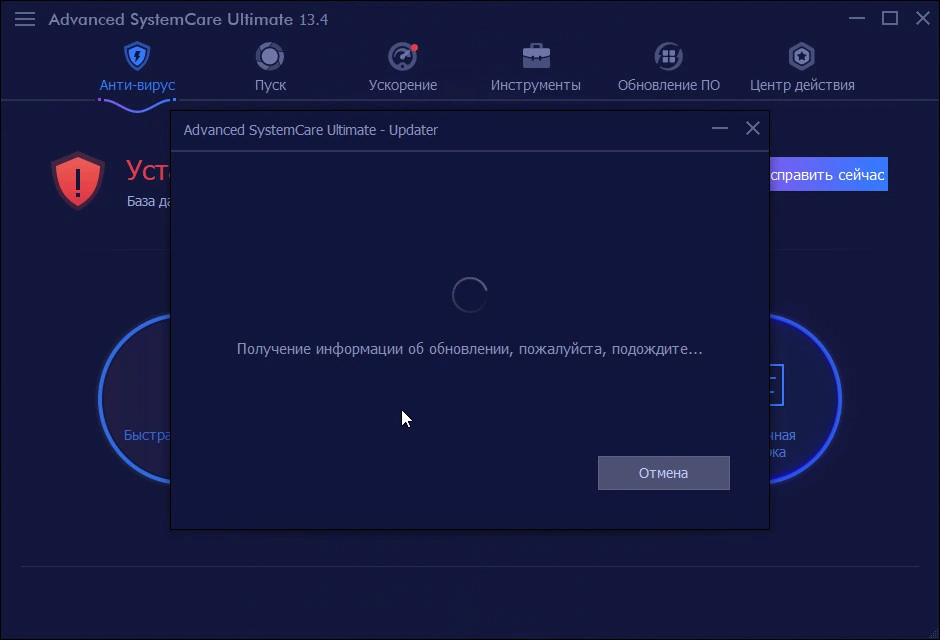Click the Updater dialog title text
This screenshot has width=940, height=640.
[311, 130]
